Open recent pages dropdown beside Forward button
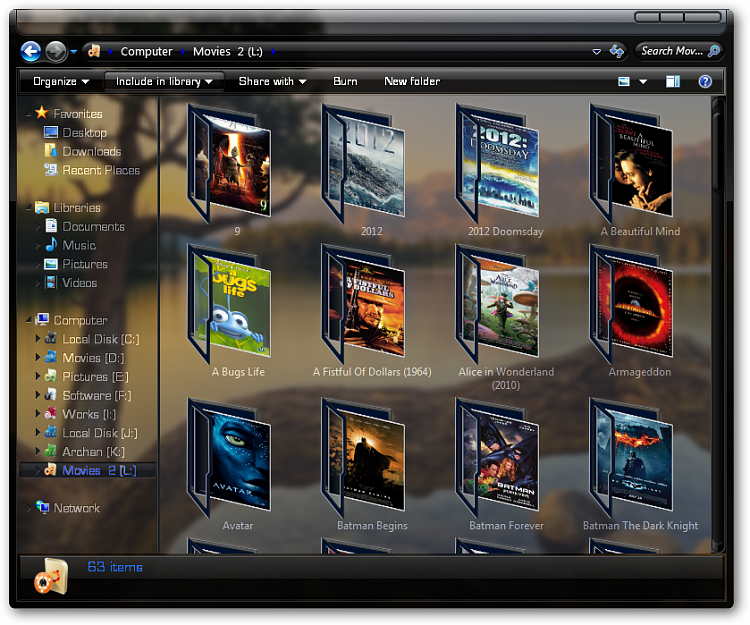The width and height of the screenshot is (750, 625). pyautogui.click(x=74, y=51)
